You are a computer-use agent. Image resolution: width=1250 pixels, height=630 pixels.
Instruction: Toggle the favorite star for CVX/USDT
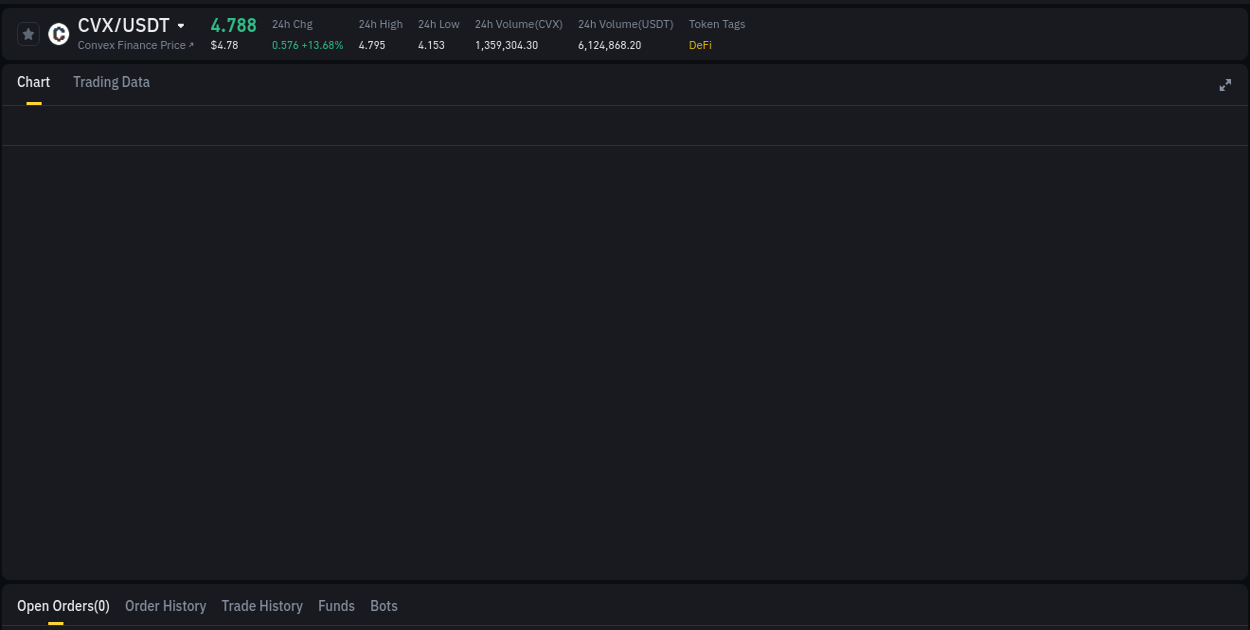(x=28, y=33)
